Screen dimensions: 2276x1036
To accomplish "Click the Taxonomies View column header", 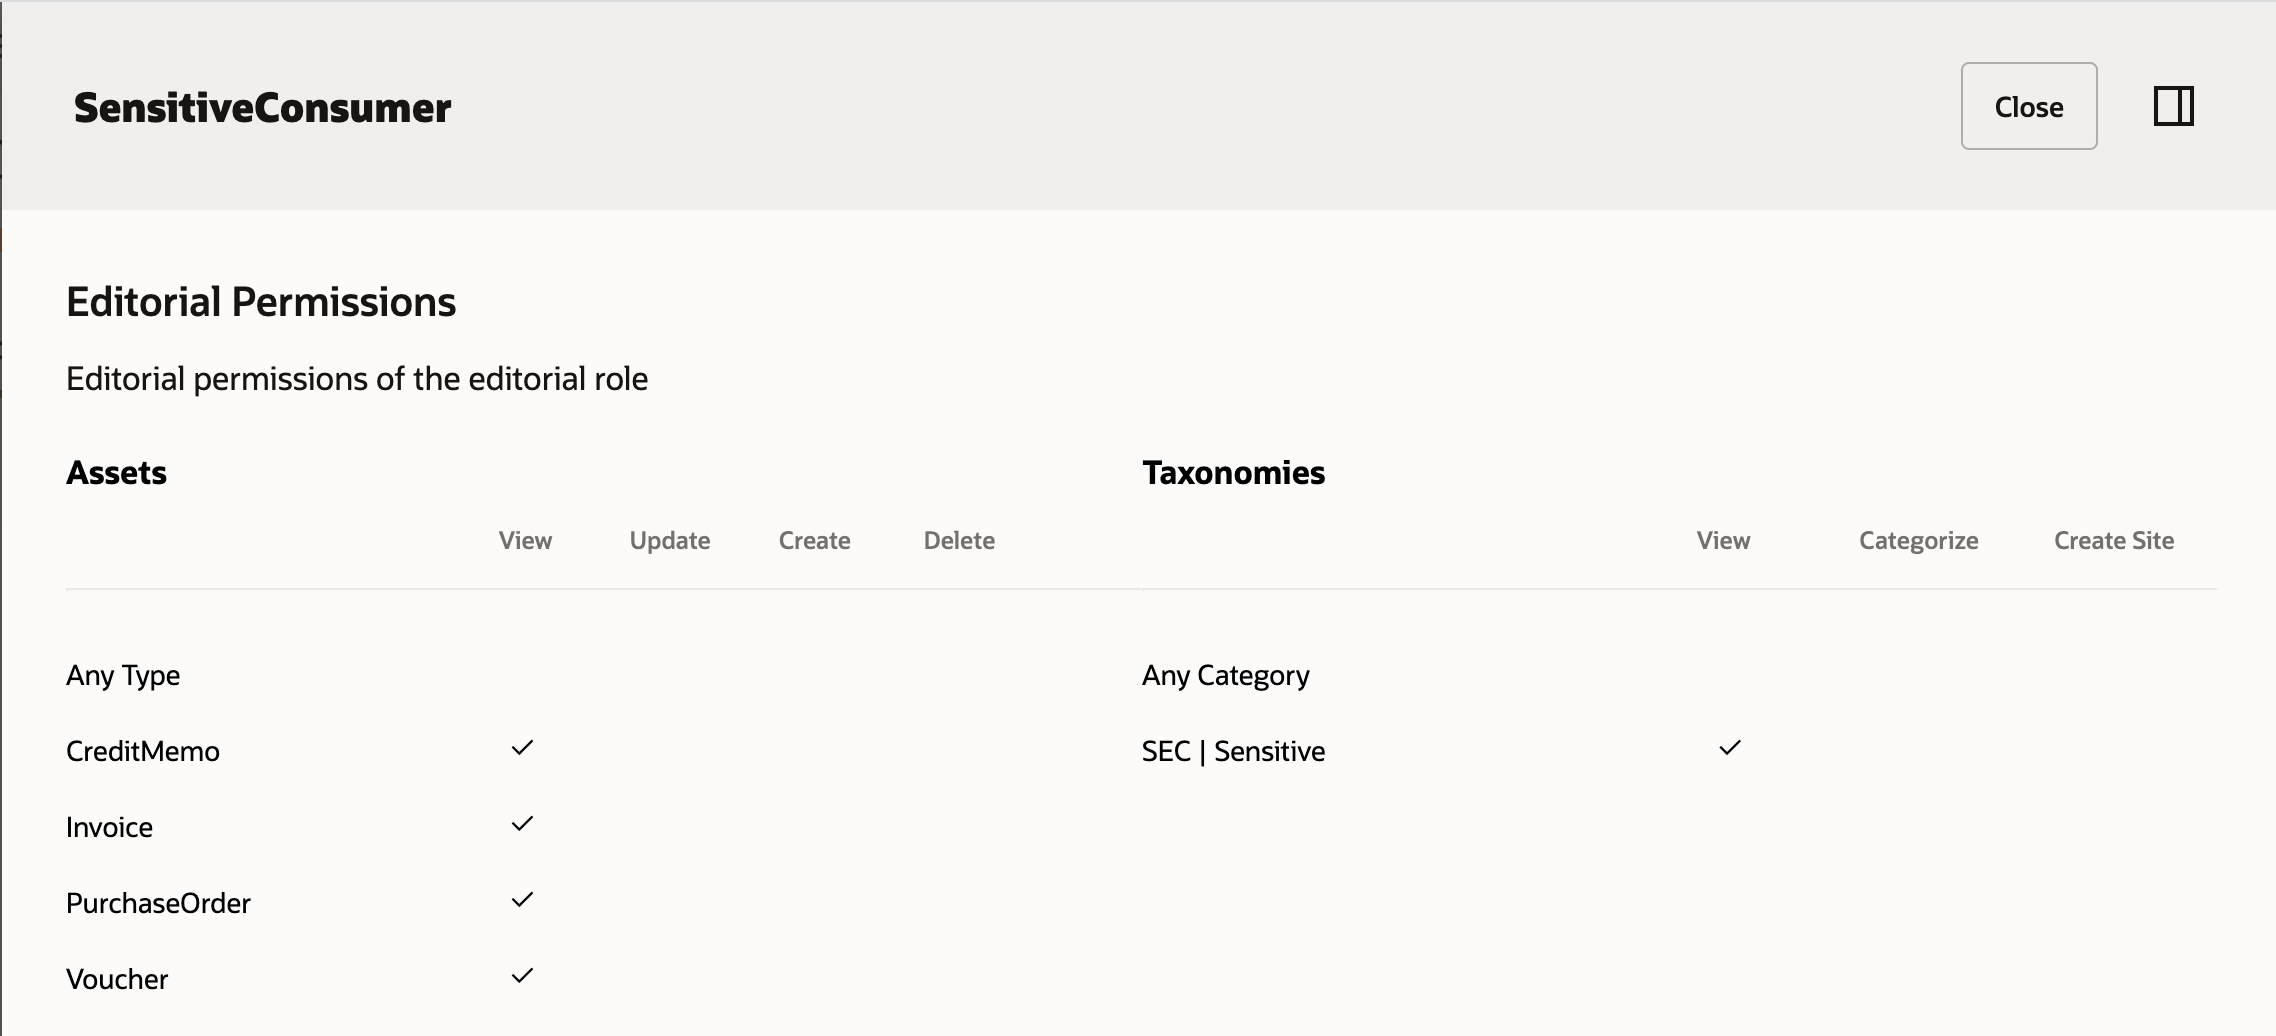I will [1723, 541].
